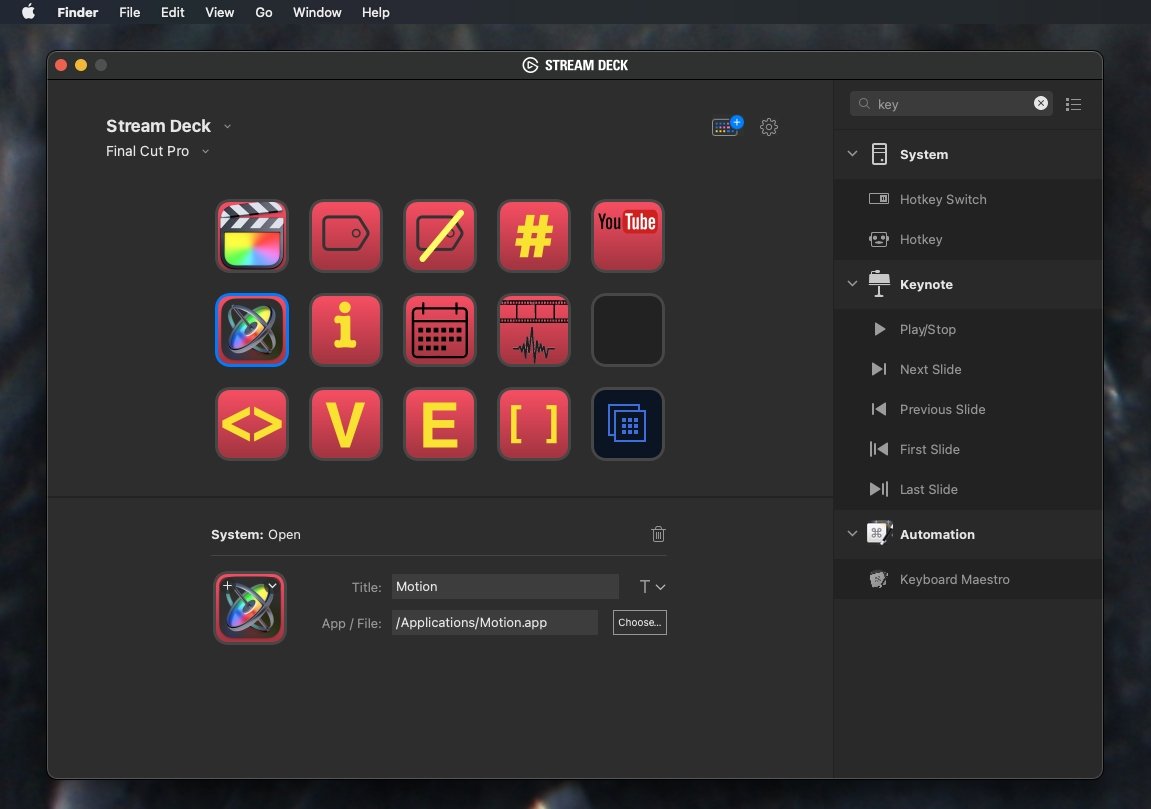Open the title text style dropdown

click(652, 587)
